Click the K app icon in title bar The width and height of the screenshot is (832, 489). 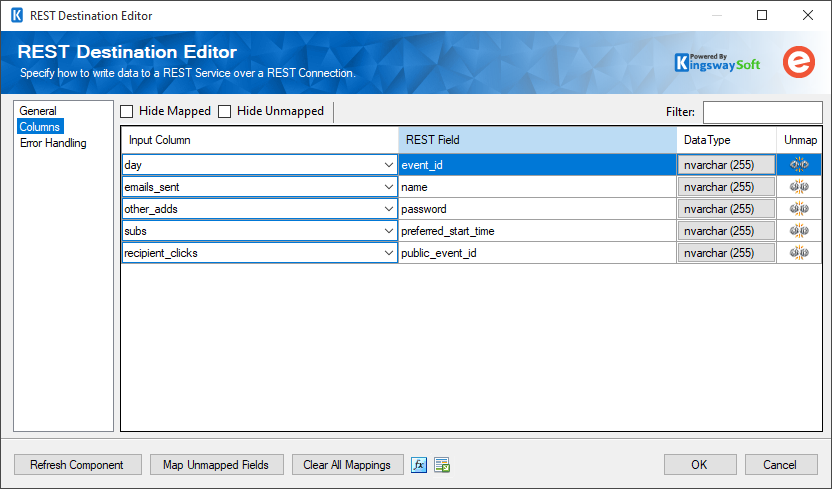(x=17, y=15)
